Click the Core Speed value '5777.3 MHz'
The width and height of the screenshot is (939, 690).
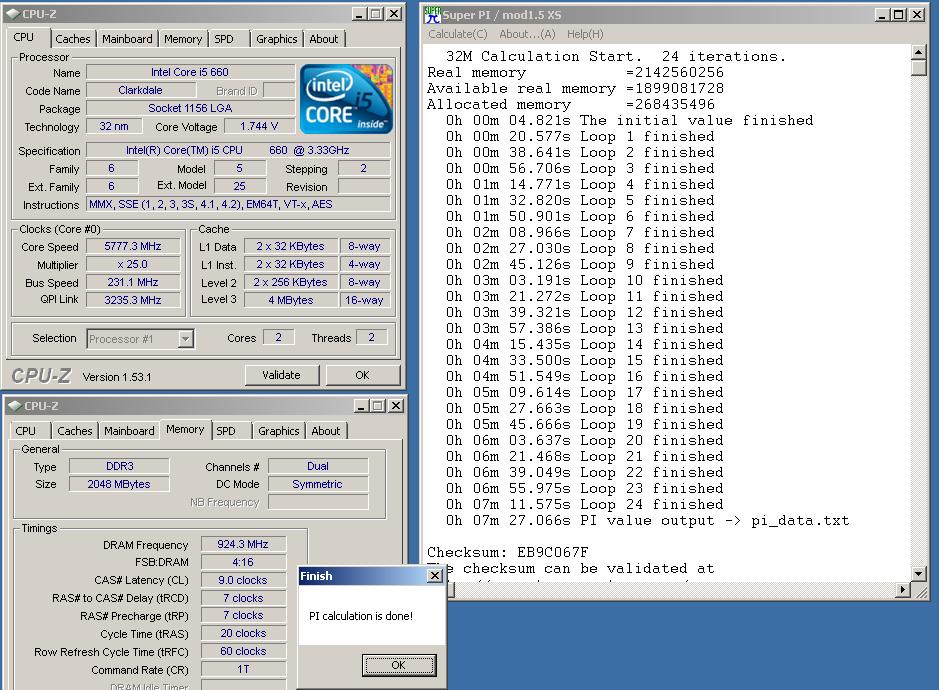click(133, 246)
